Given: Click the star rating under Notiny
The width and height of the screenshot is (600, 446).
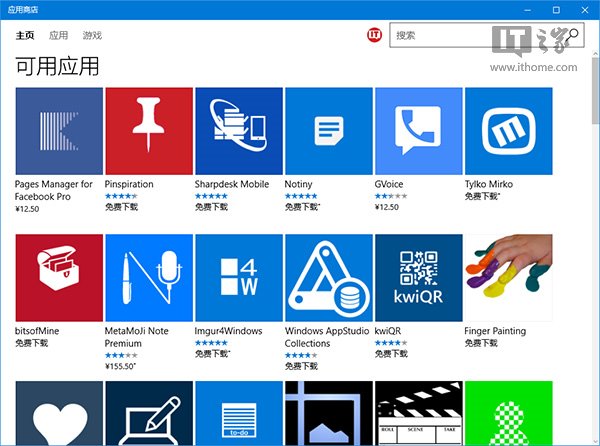Looking at the screenshot, I should [301, 196].
